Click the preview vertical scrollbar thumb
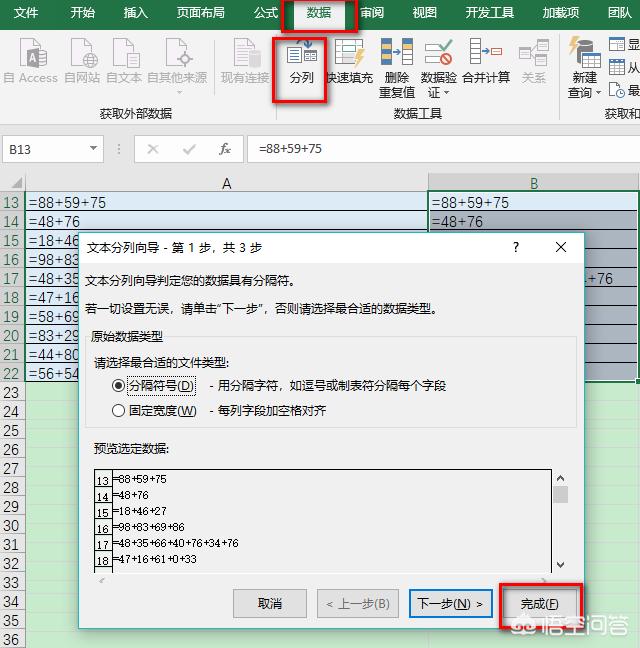 560,494
